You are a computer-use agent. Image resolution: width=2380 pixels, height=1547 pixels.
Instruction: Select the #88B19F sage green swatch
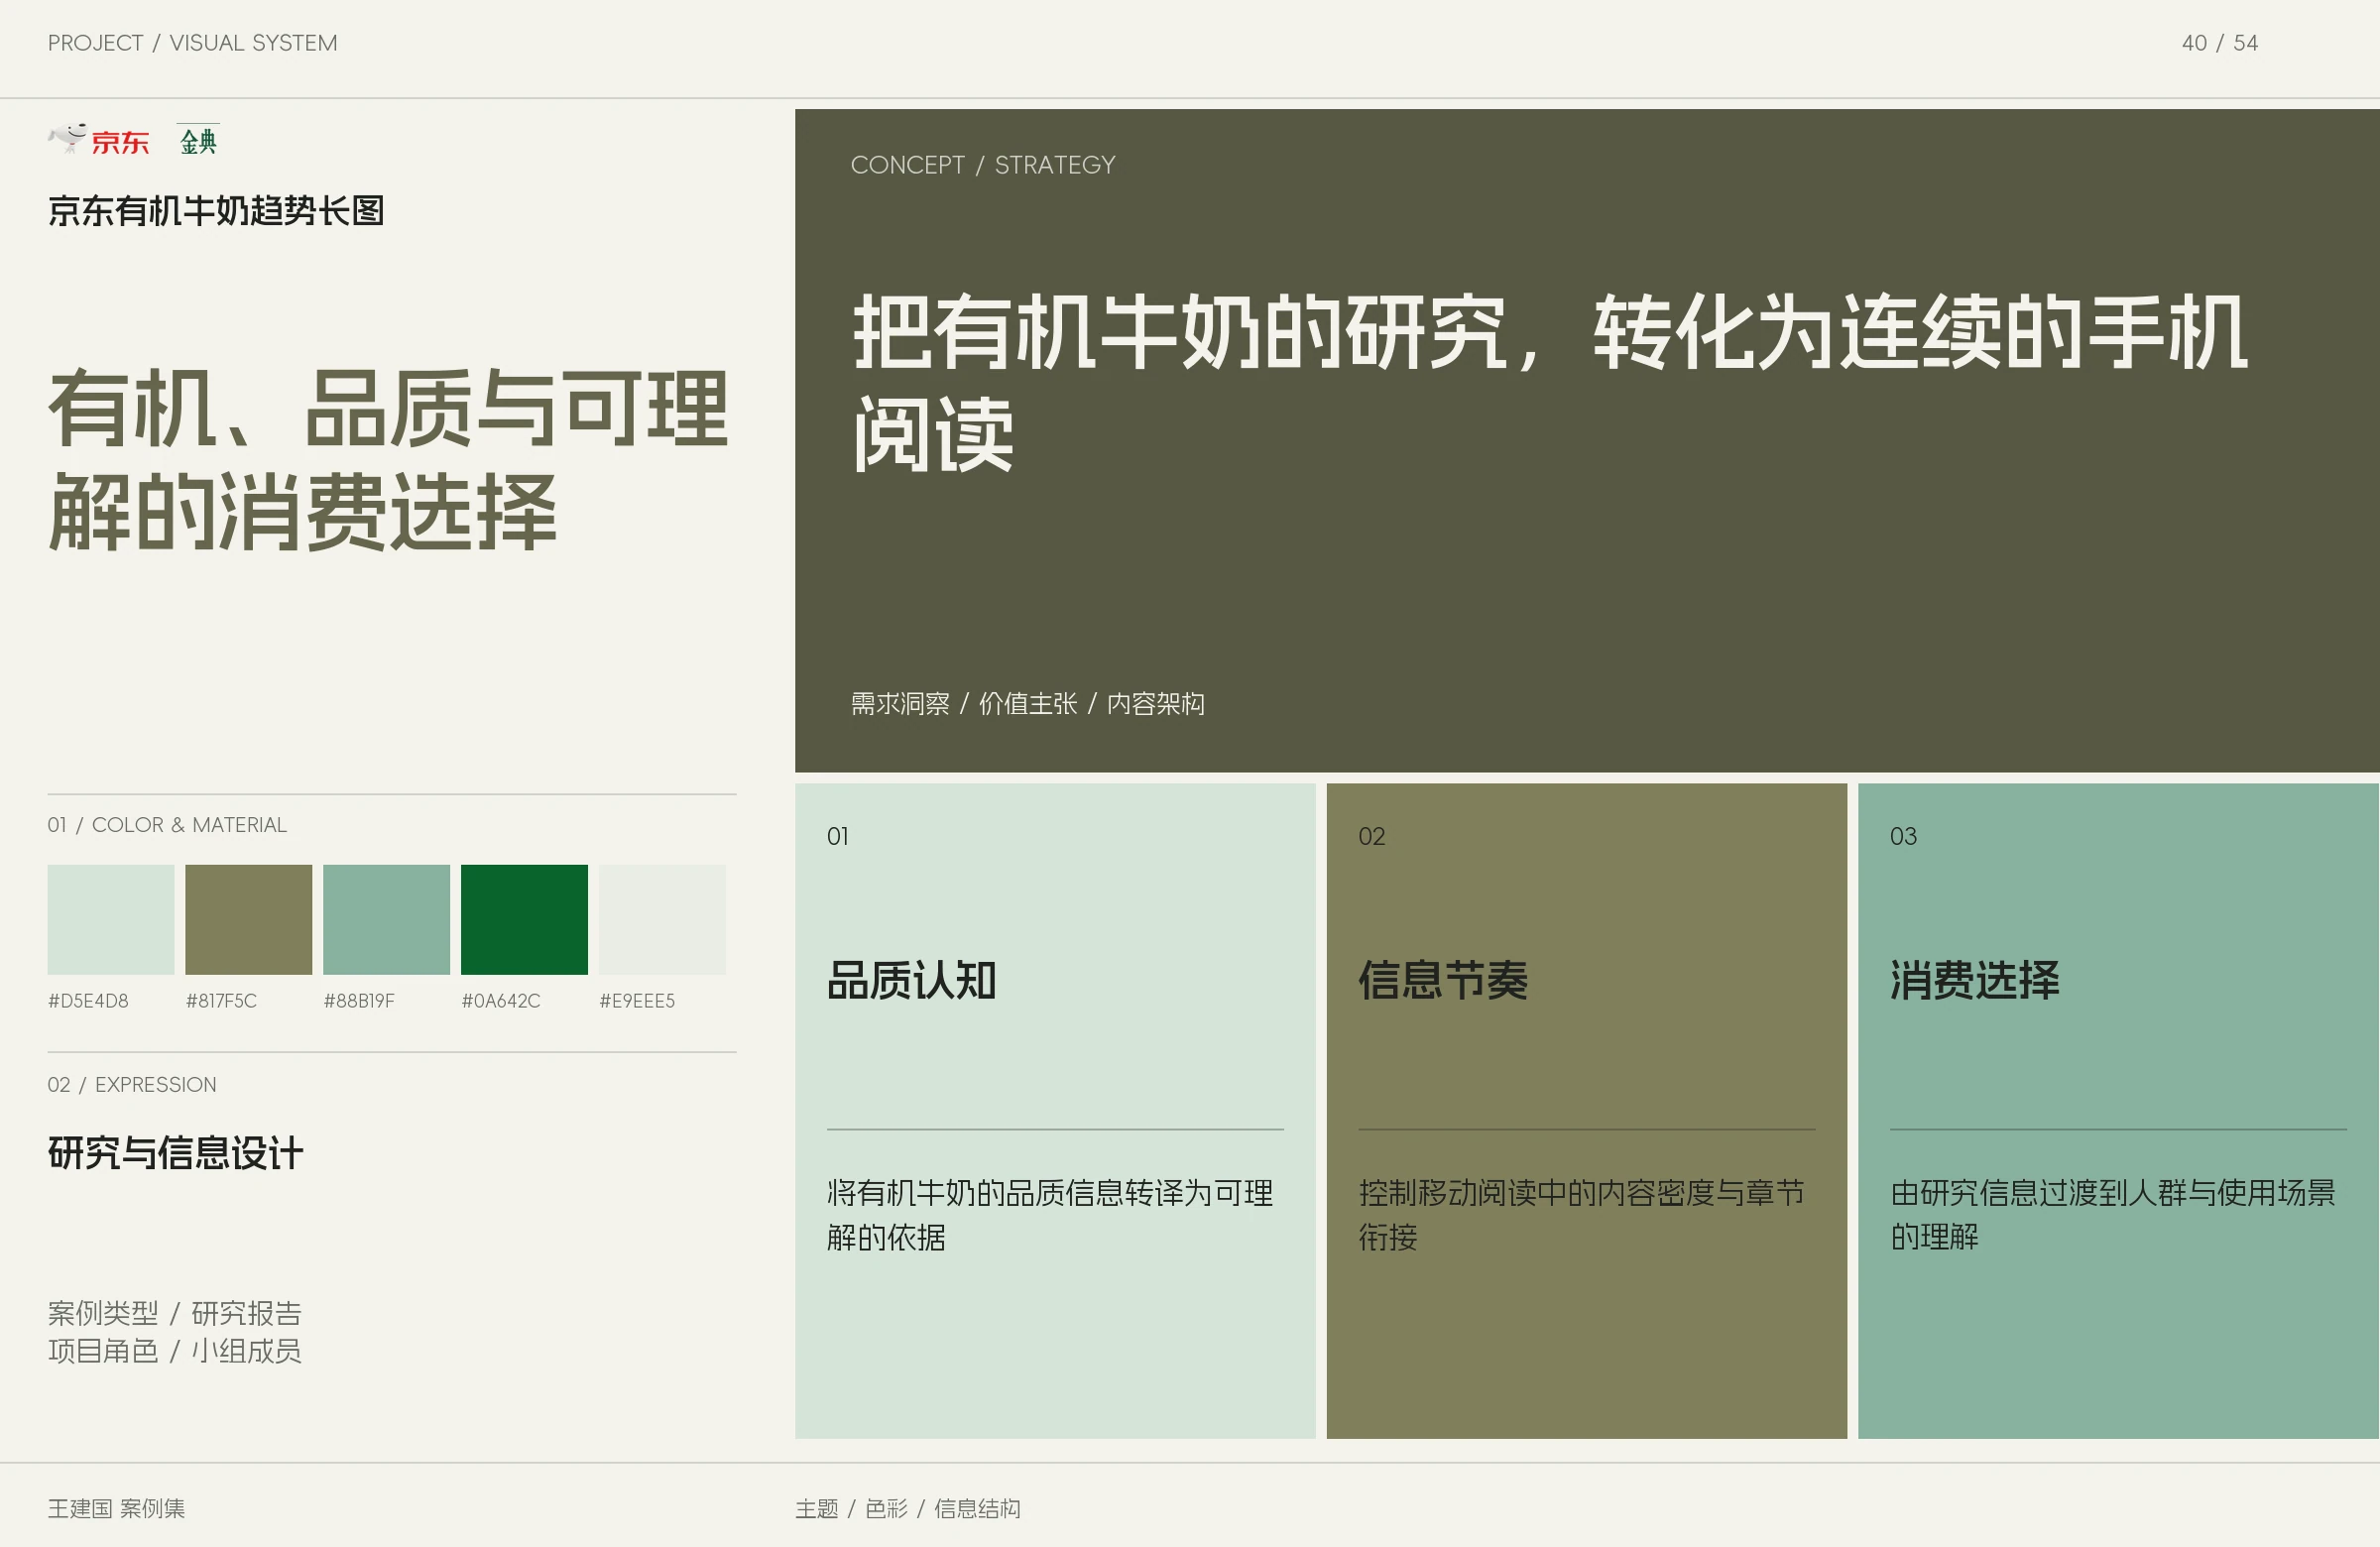tap(387, 919)
